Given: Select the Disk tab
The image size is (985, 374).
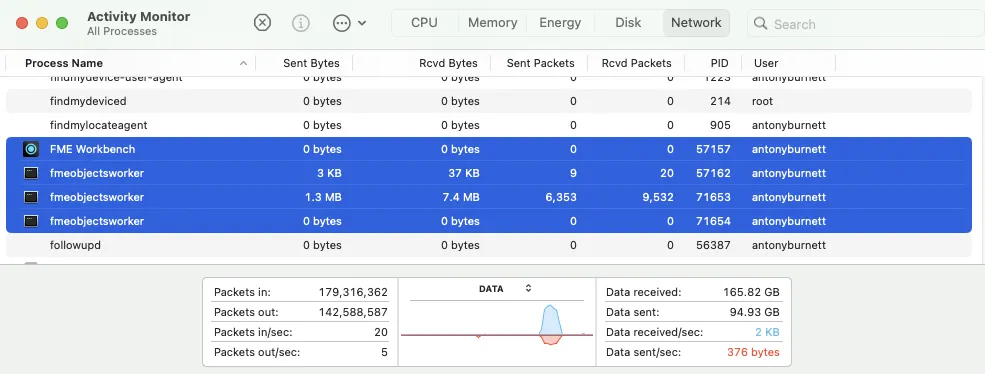Looking at the screenshot, I should click(x=628, y=23).
